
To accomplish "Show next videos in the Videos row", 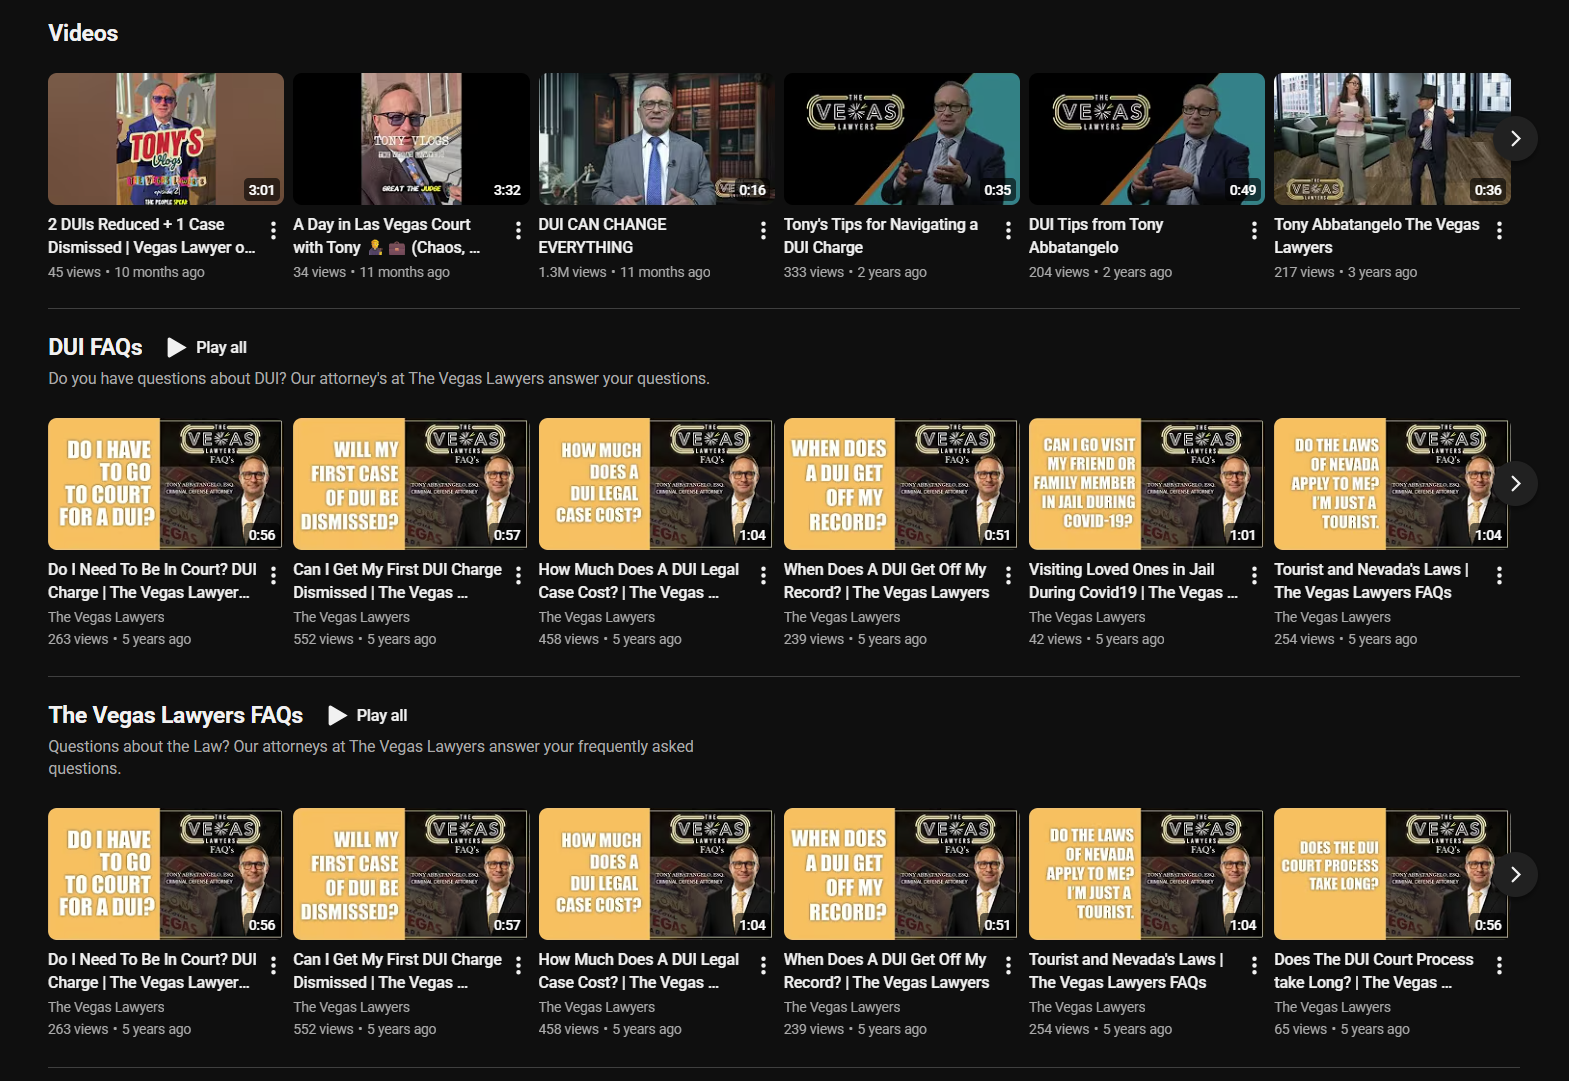I will tap(1516, 139).
